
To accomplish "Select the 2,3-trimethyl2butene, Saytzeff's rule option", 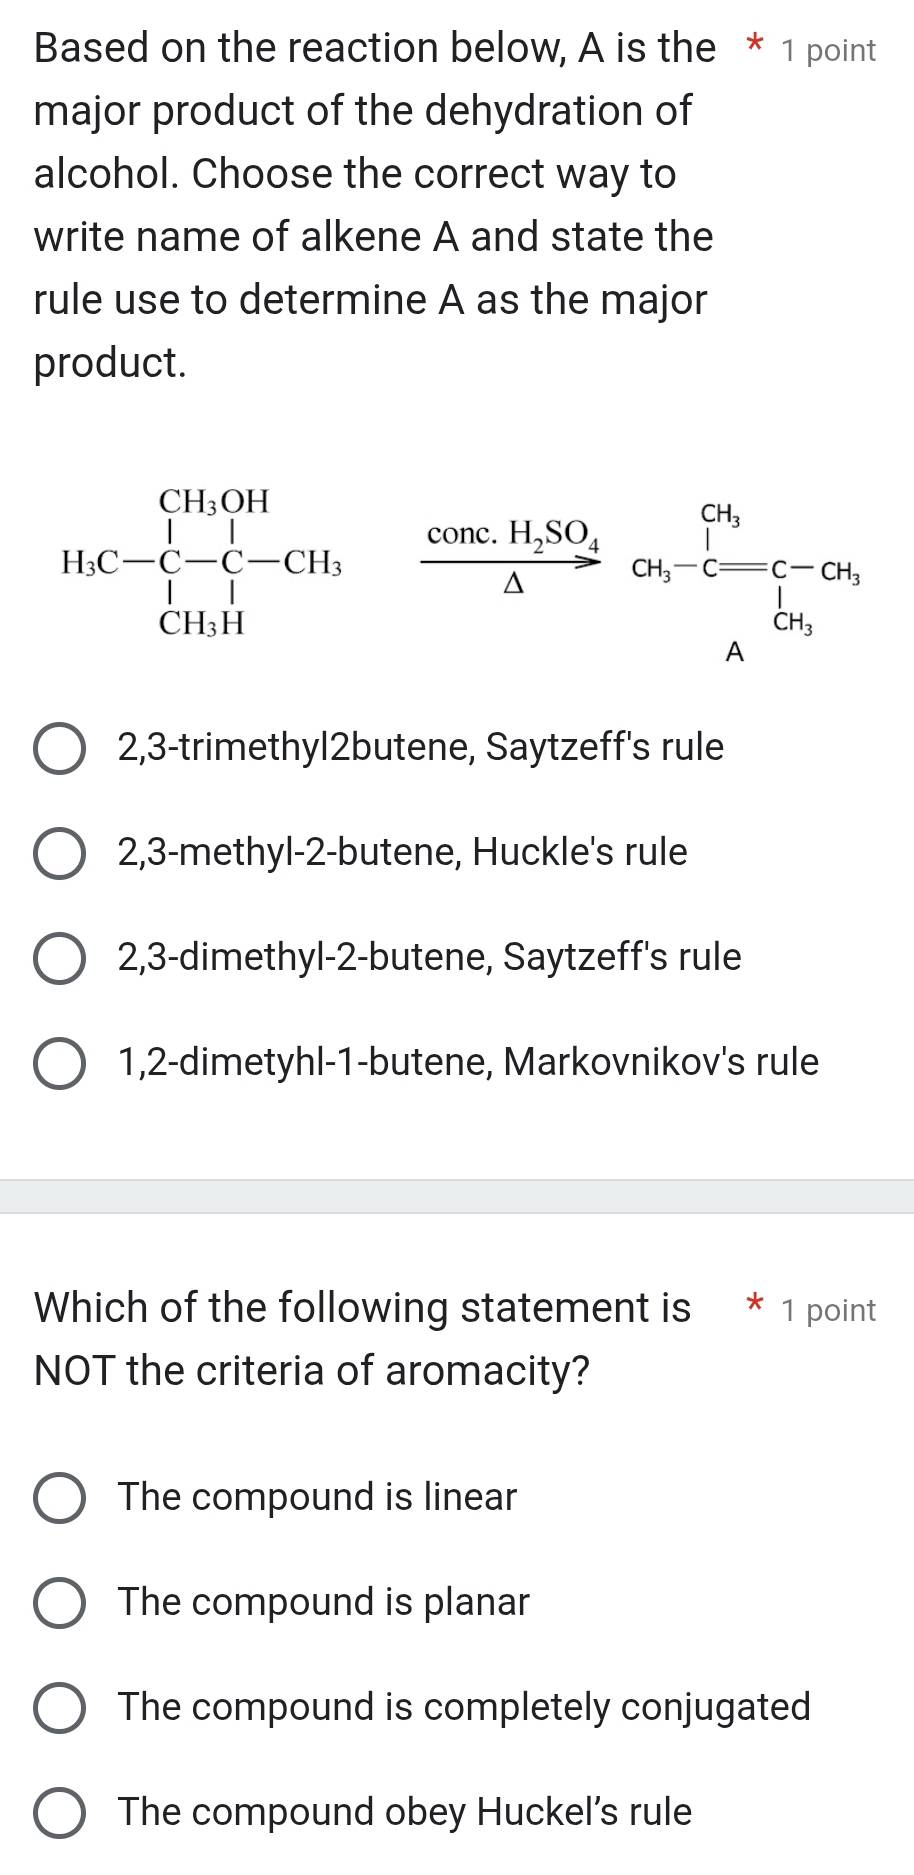I will pyautogui.click(x=420, y=747).
